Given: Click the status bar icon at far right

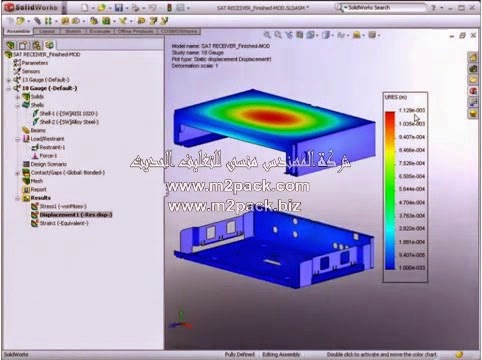Looking at the screenshot, I should point(460,354).
